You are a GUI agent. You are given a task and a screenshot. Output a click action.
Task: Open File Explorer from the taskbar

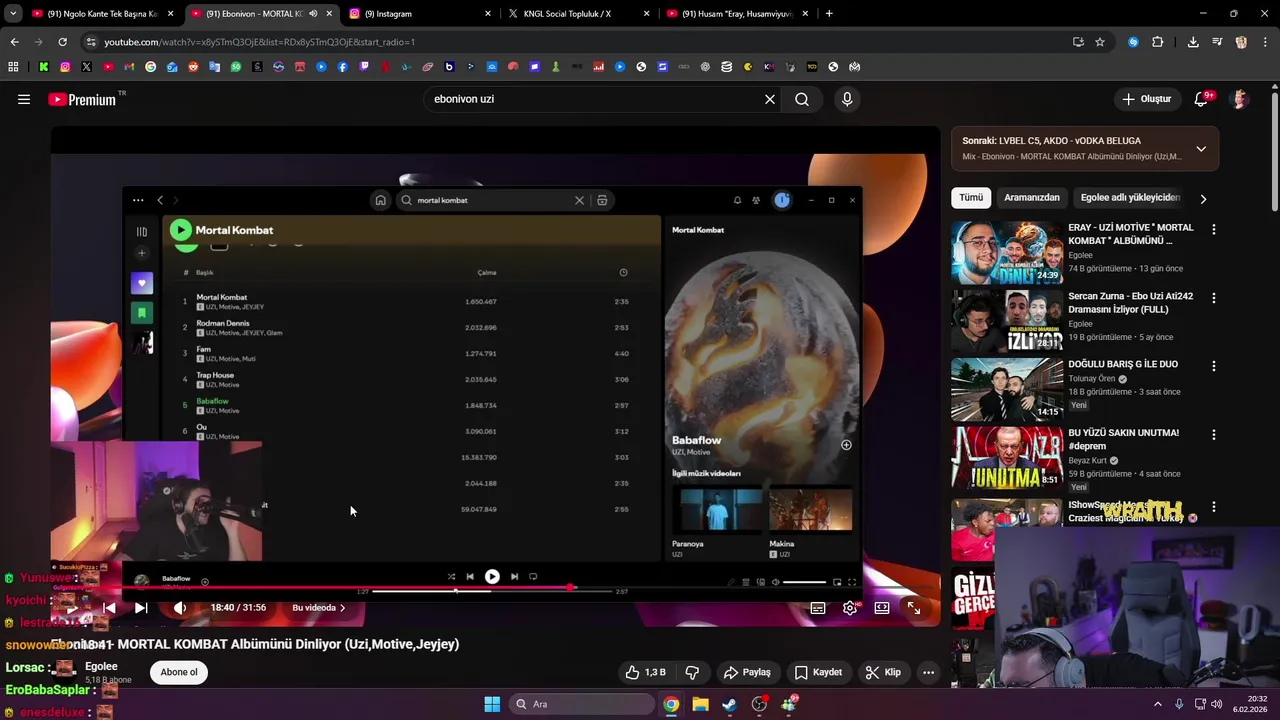click(x=700, y=704)
